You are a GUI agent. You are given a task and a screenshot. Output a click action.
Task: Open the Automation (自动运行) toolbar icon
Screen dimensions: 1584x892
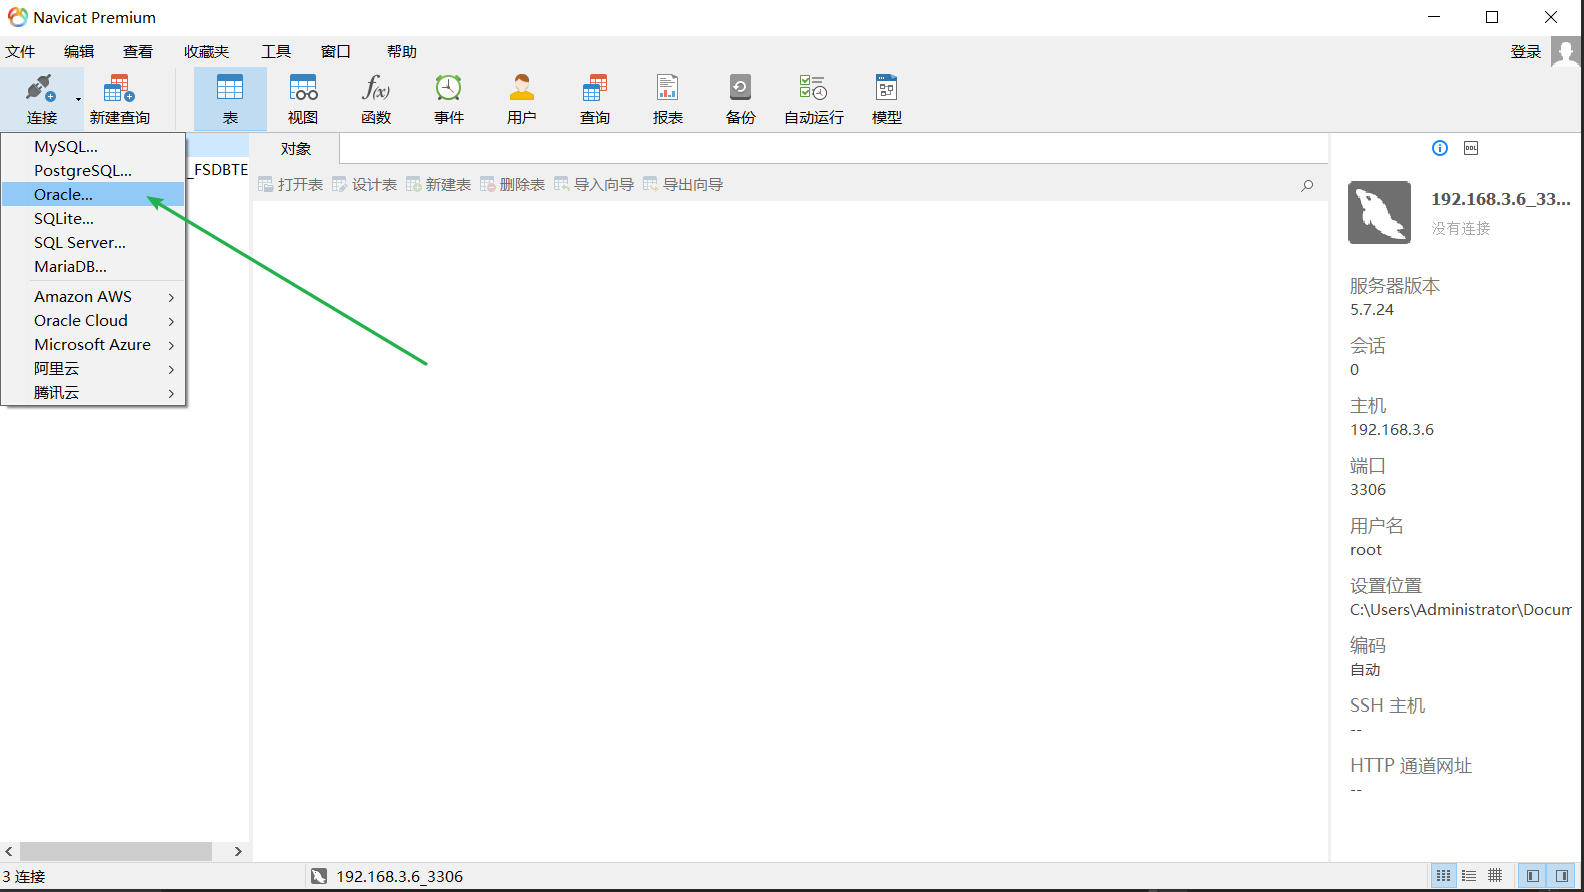814,99
